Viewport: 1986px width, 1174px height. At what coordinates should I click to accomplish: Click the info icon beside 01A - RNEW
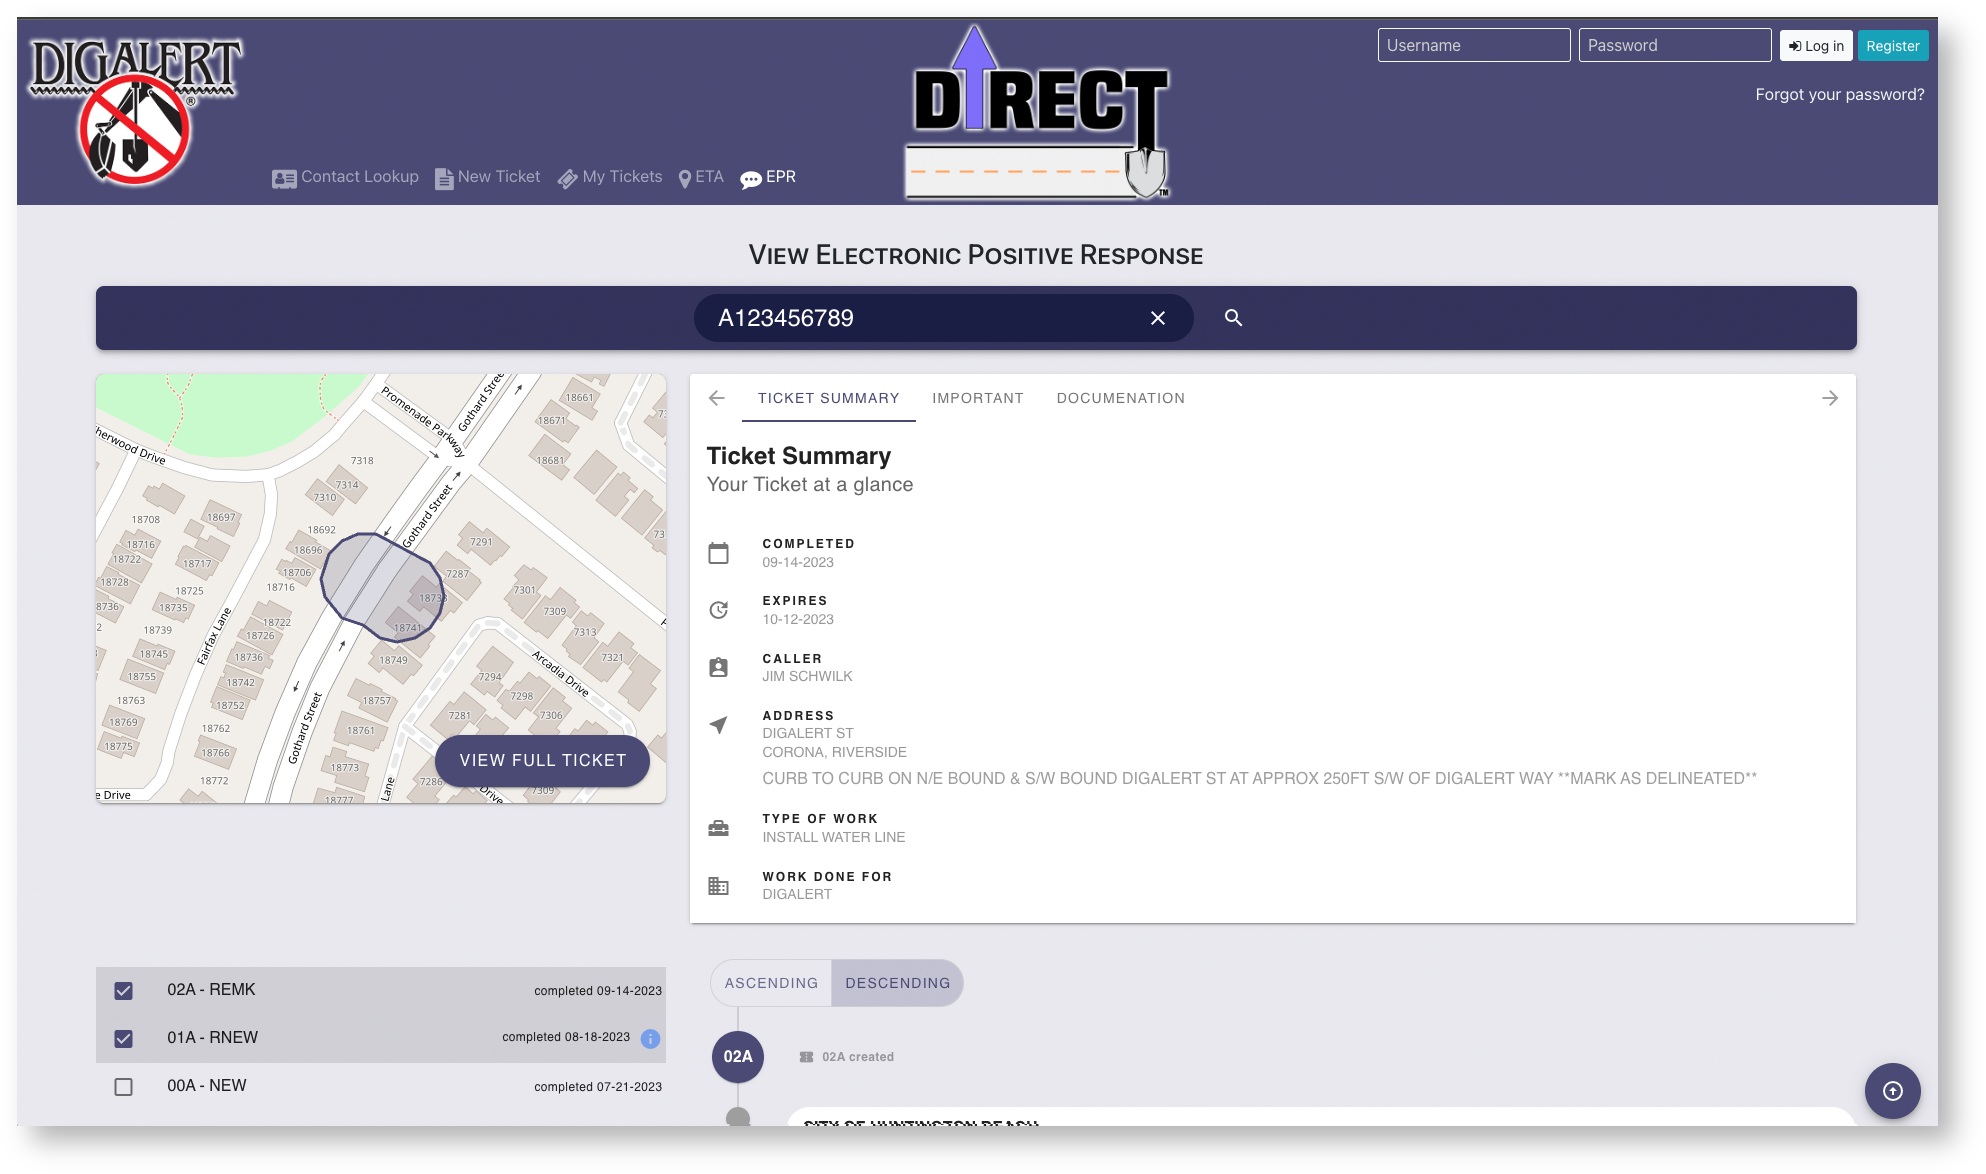[x=650, y=1038]
